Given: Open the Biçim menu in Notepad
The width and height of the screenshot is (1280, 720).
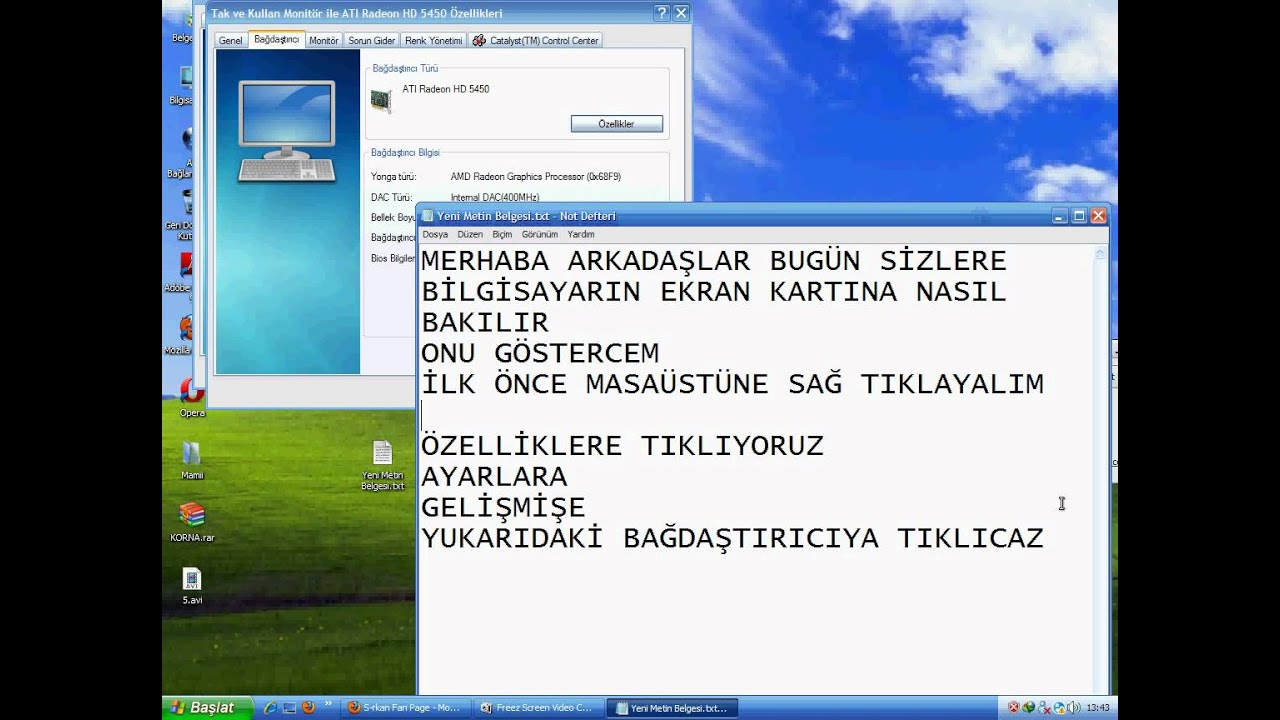Looking at the screenshot, I should 502,234.
